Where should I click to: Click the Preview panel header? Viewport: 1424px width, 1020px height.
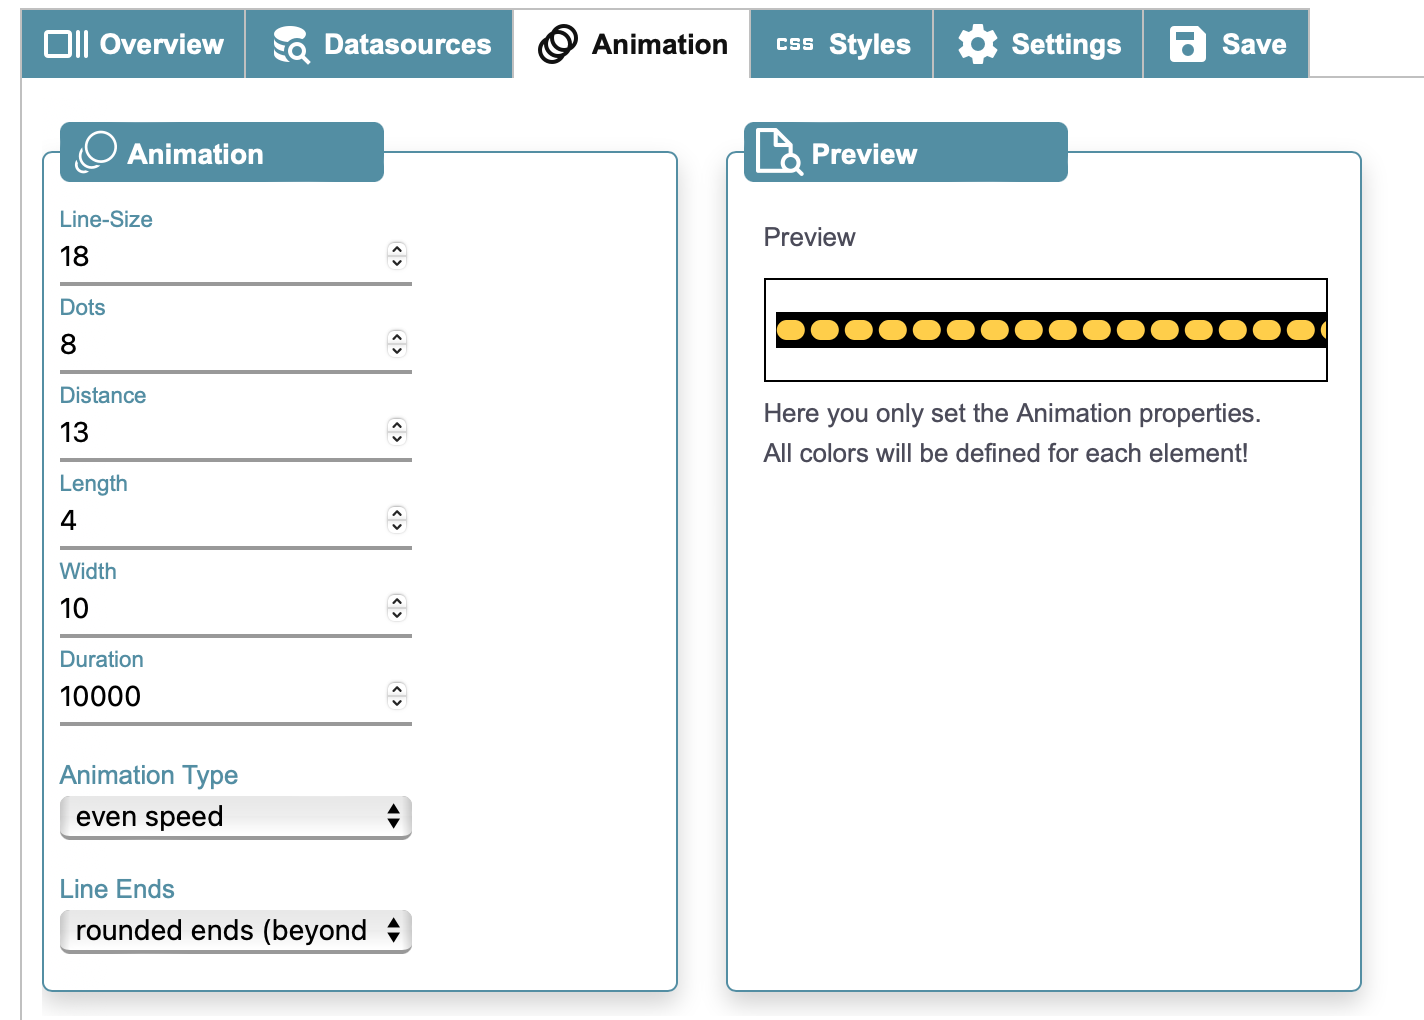(x=906, y=152)
